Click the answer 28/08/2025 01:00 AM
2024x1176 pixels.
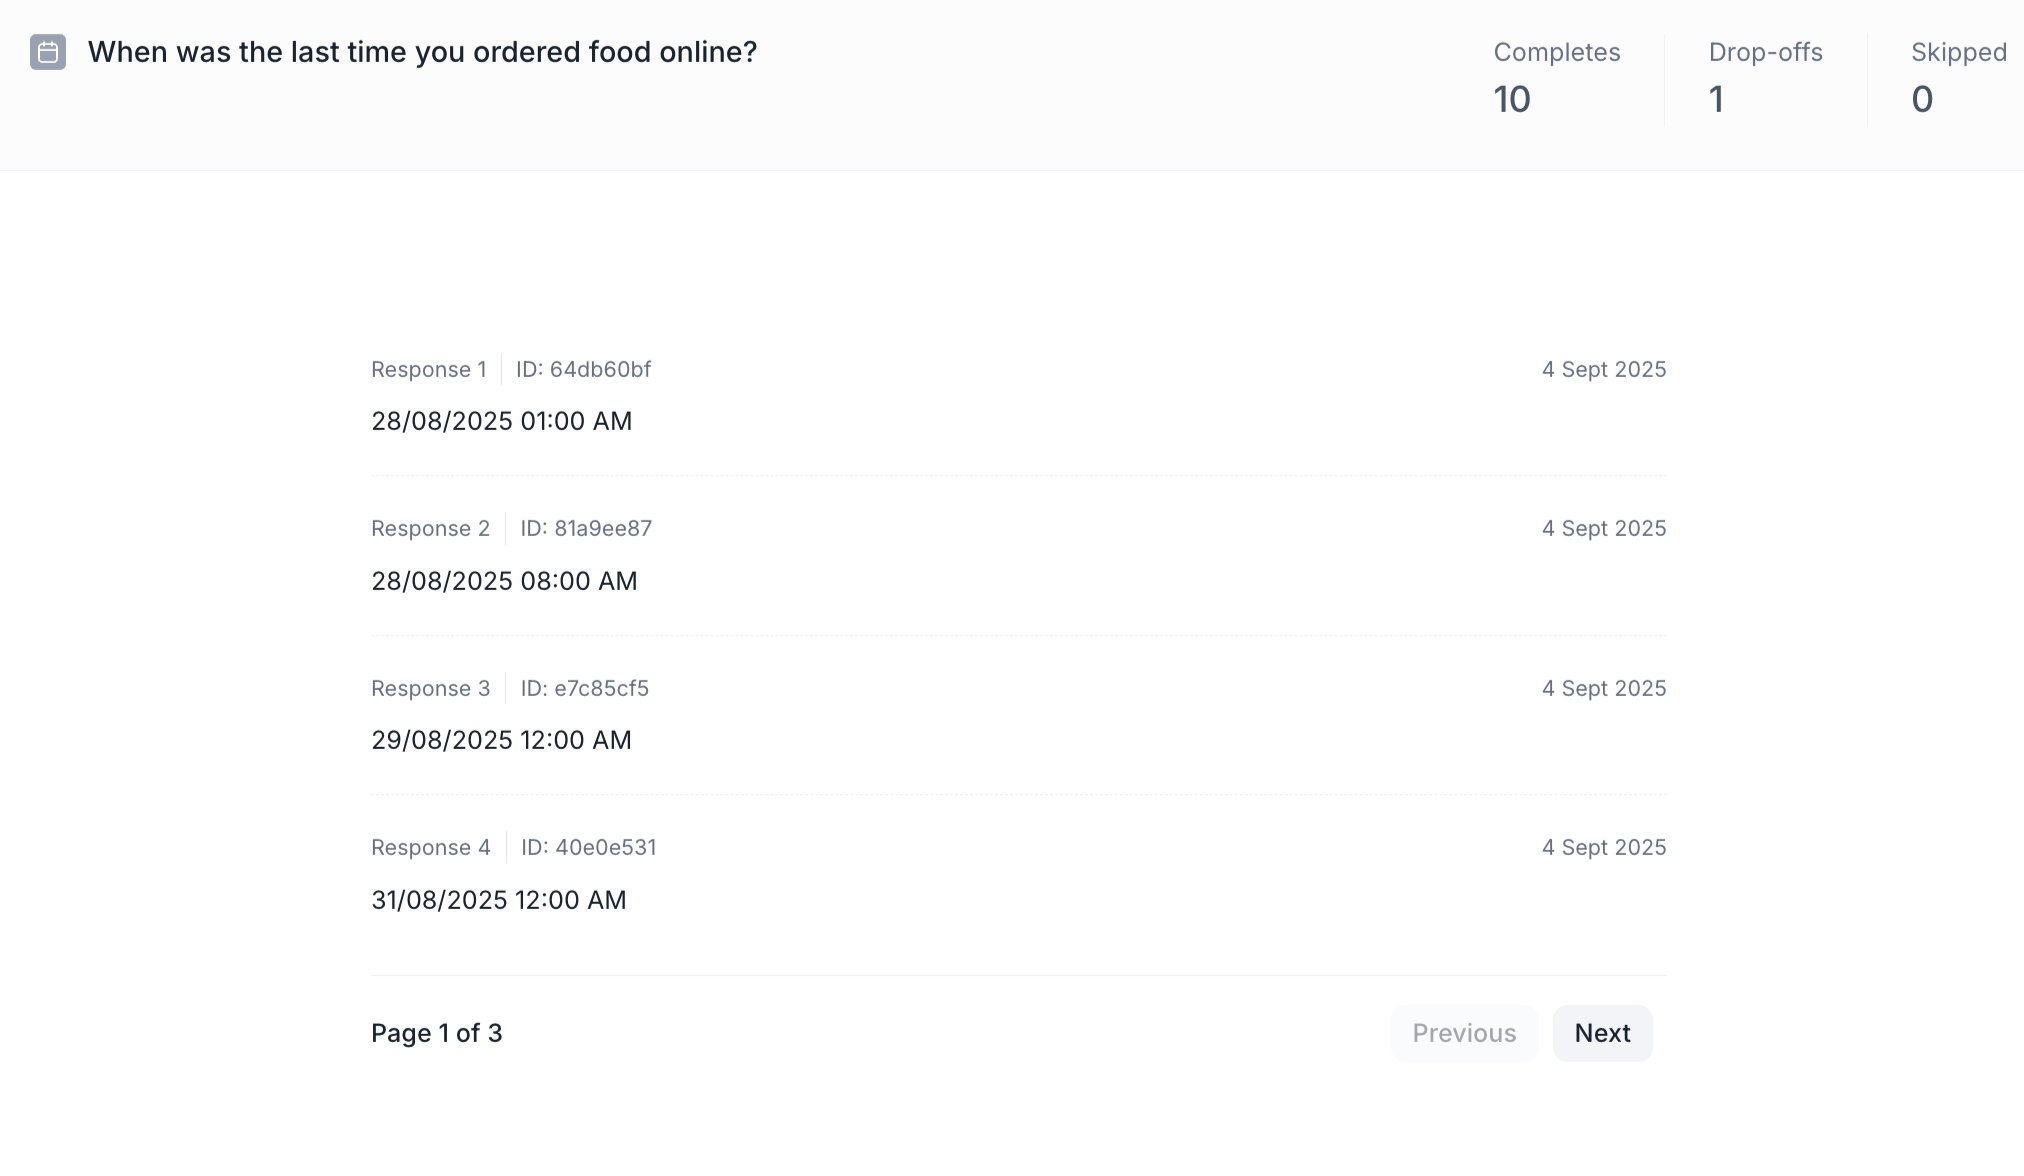coord(502,421)
